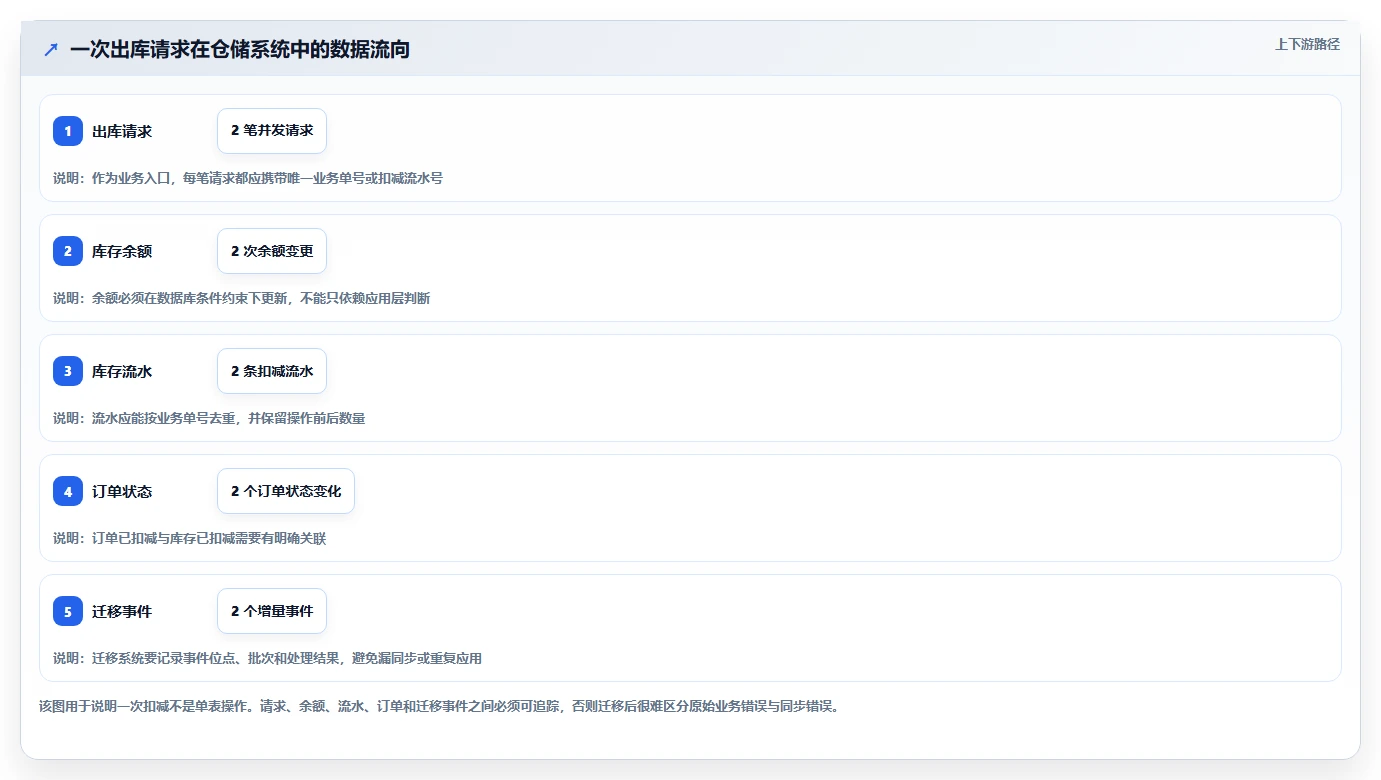
Task: Select the '迁移事件' step label
Action: [122, 611]
